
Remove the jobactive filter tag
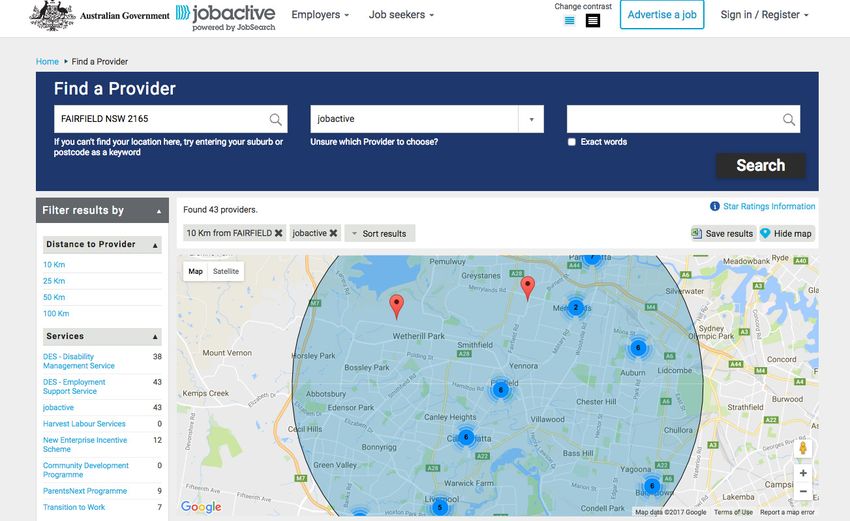333,233
